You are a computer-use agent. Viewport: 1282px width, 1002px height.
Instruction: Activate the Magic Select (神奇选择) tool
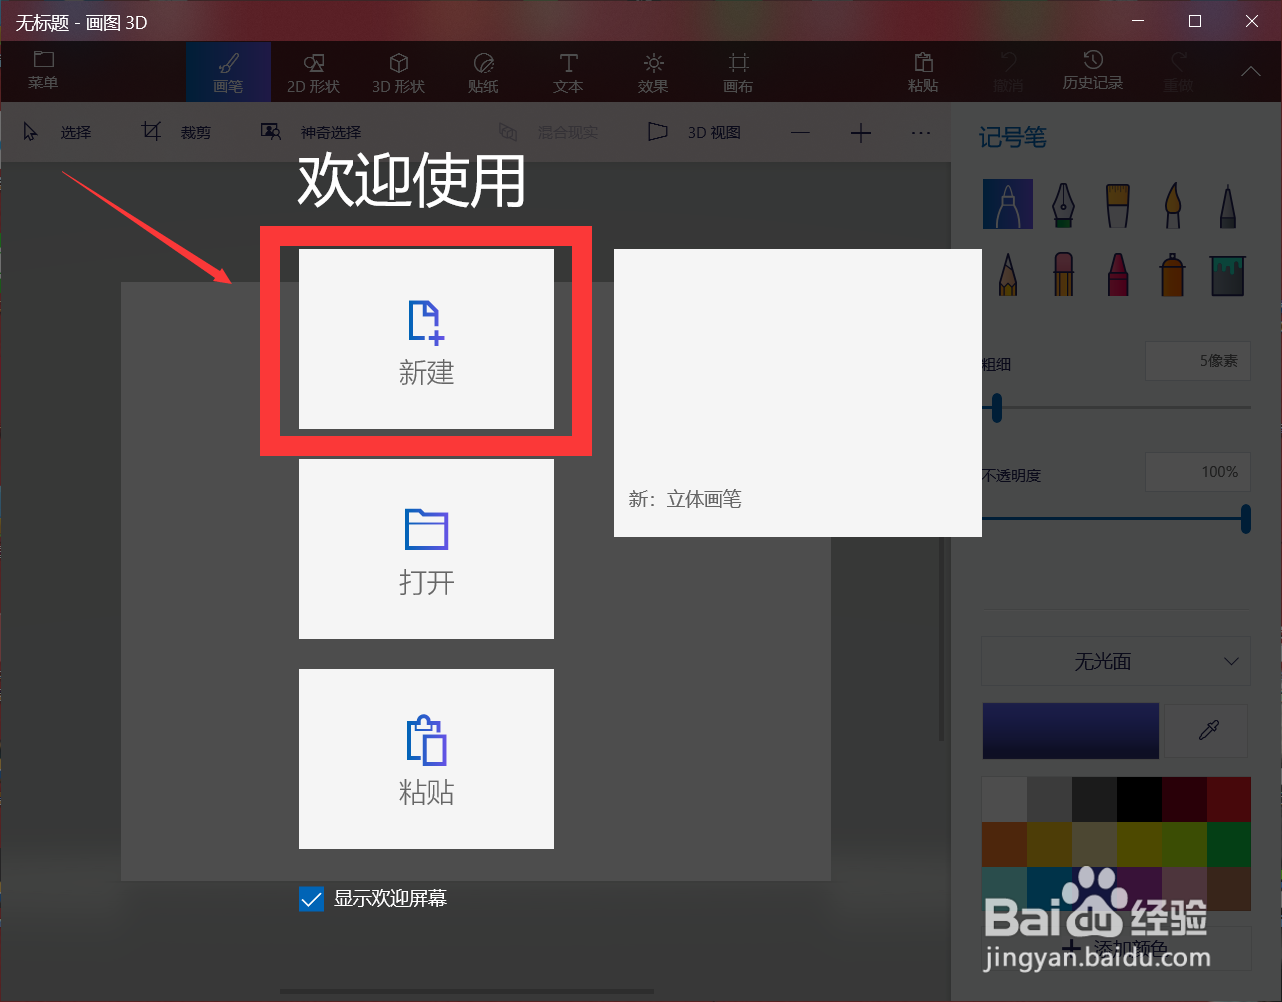(313, 131)
